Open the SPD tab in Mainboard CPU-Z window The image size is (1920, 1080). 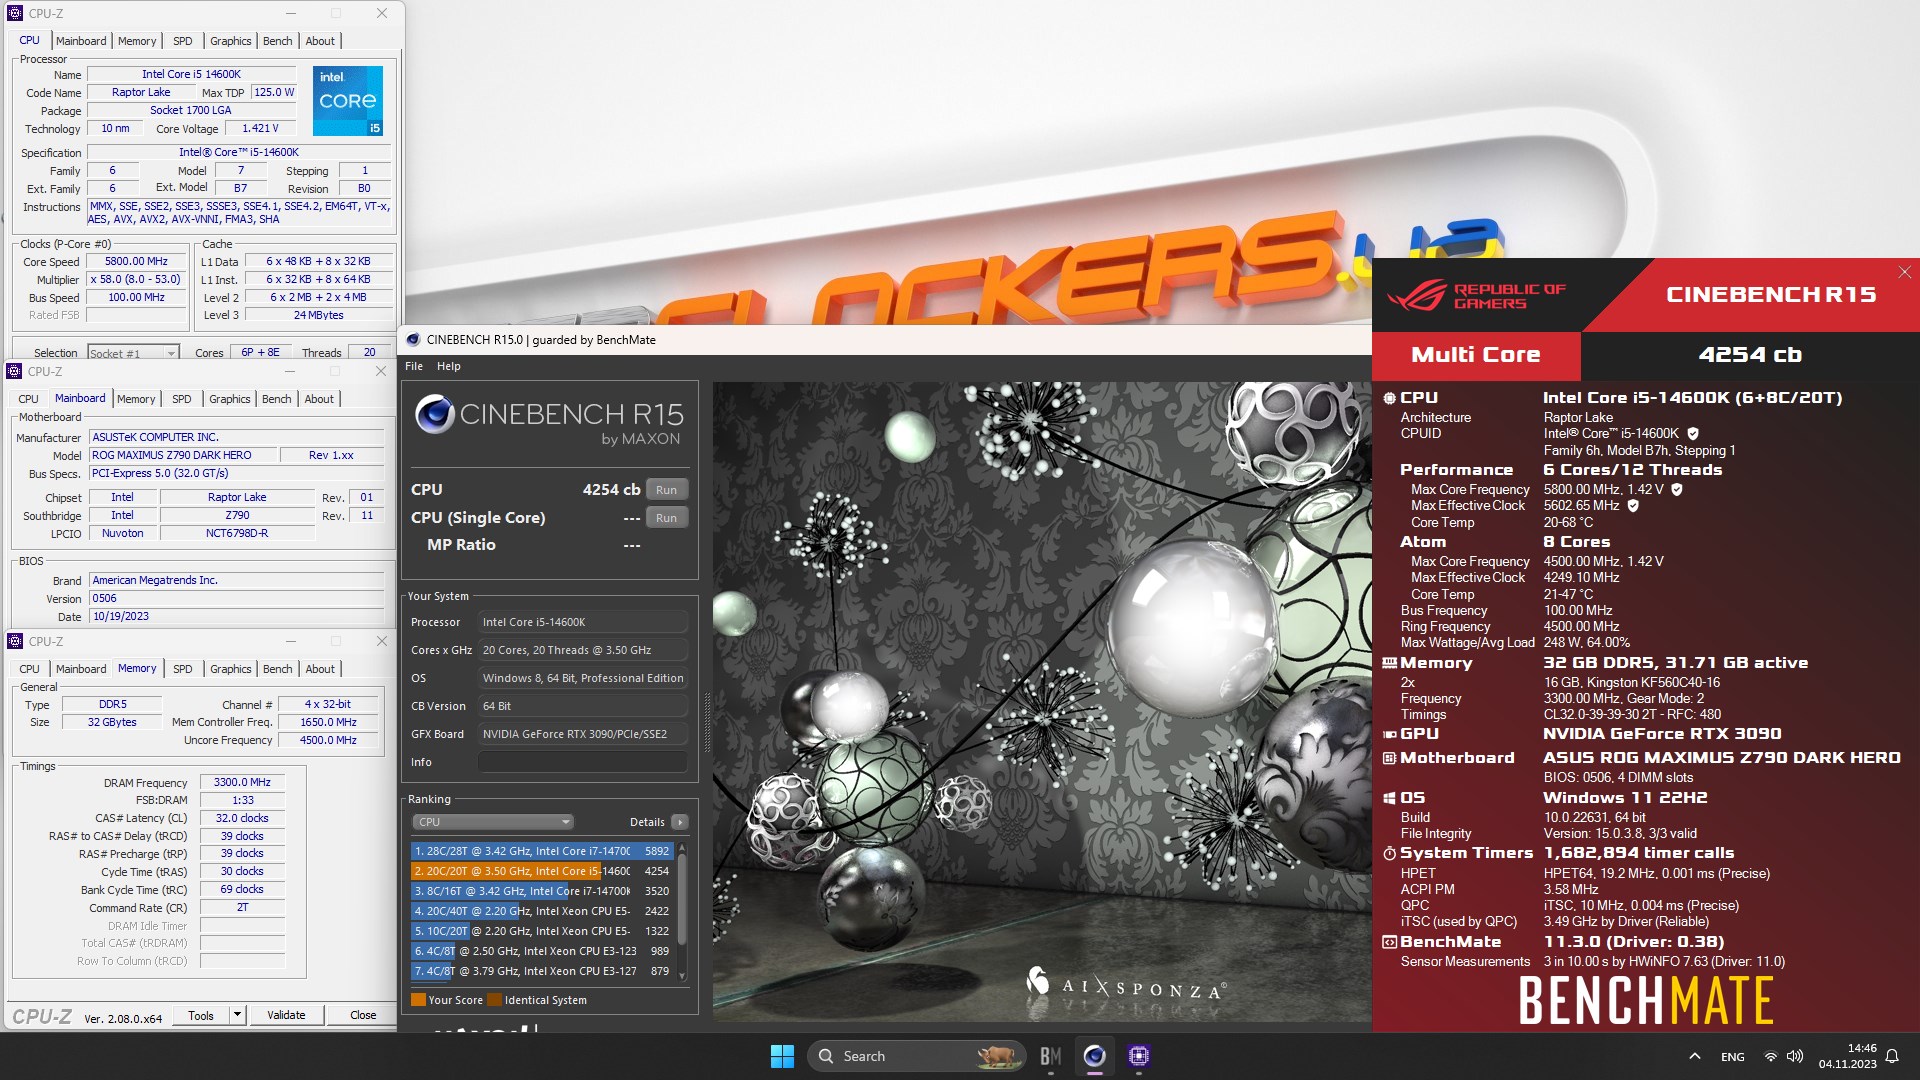coord(181,399)
